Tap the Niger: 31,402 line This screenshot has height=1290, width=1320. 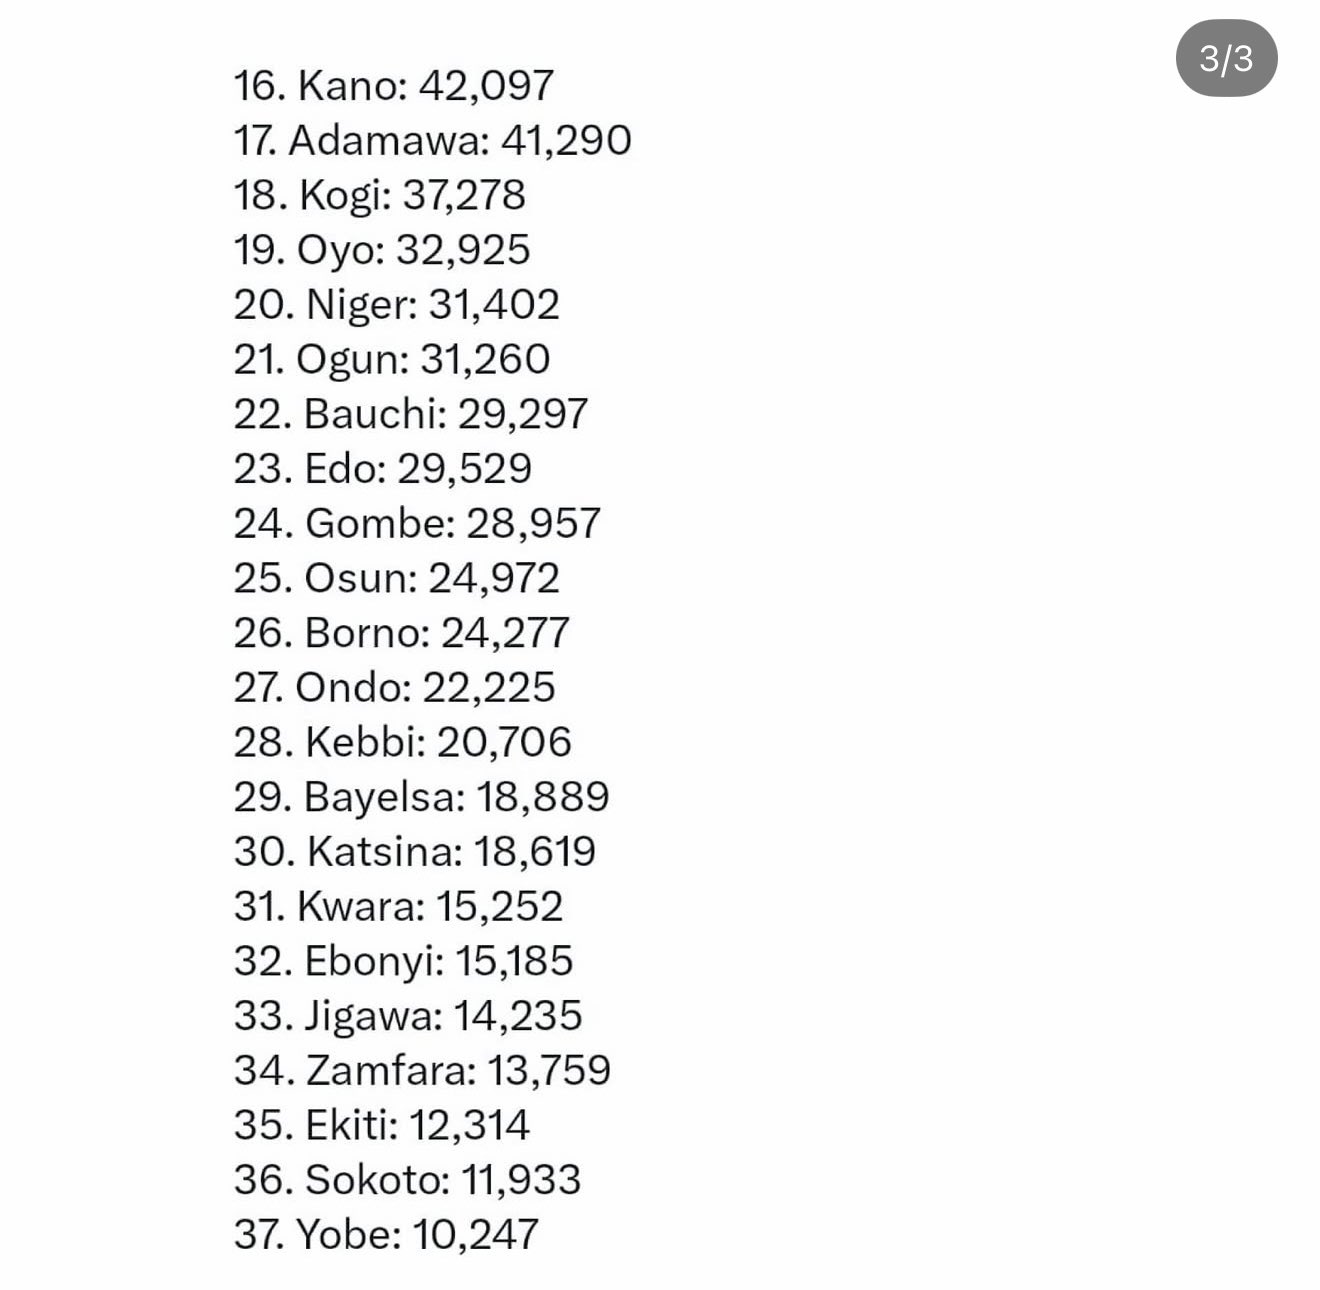point(397,305)
